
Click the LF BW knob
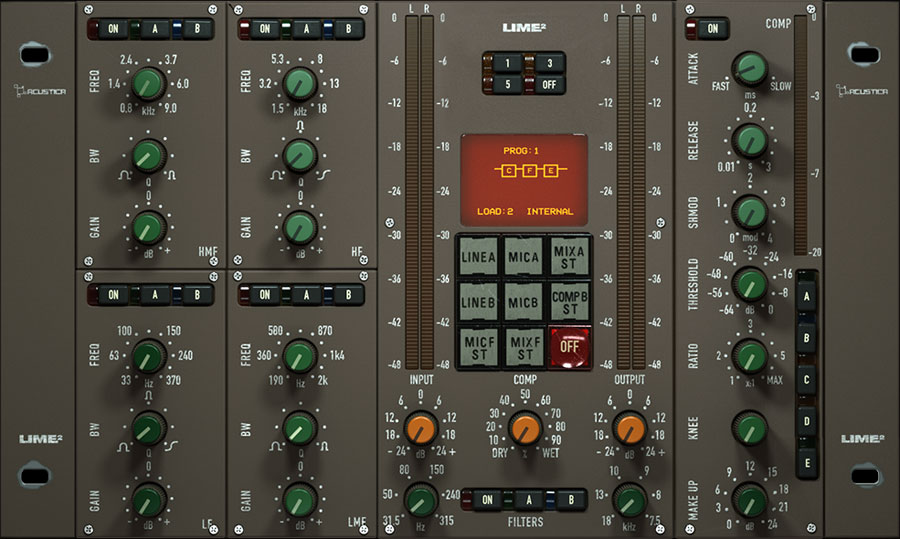click(149, 429)
